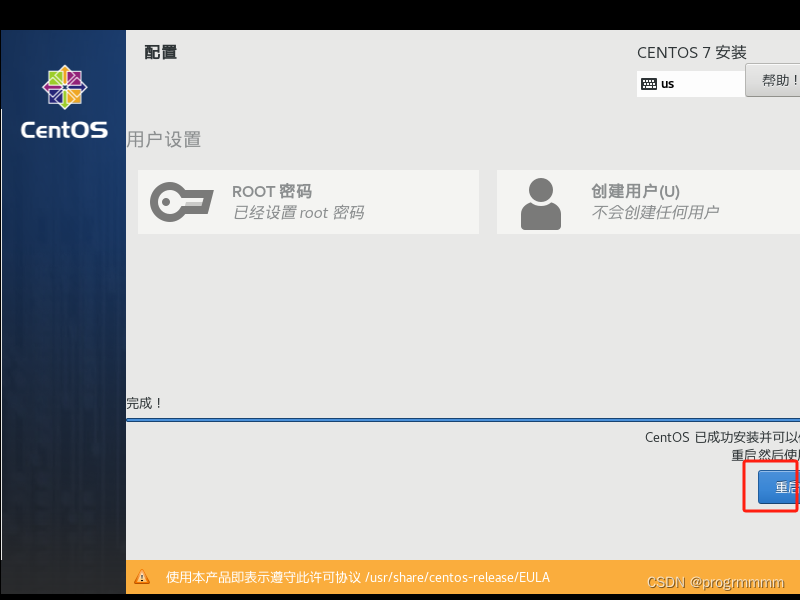Screen dimensions: 800x600
Task: Click the 用户设置 section heading
Action: 164,139
